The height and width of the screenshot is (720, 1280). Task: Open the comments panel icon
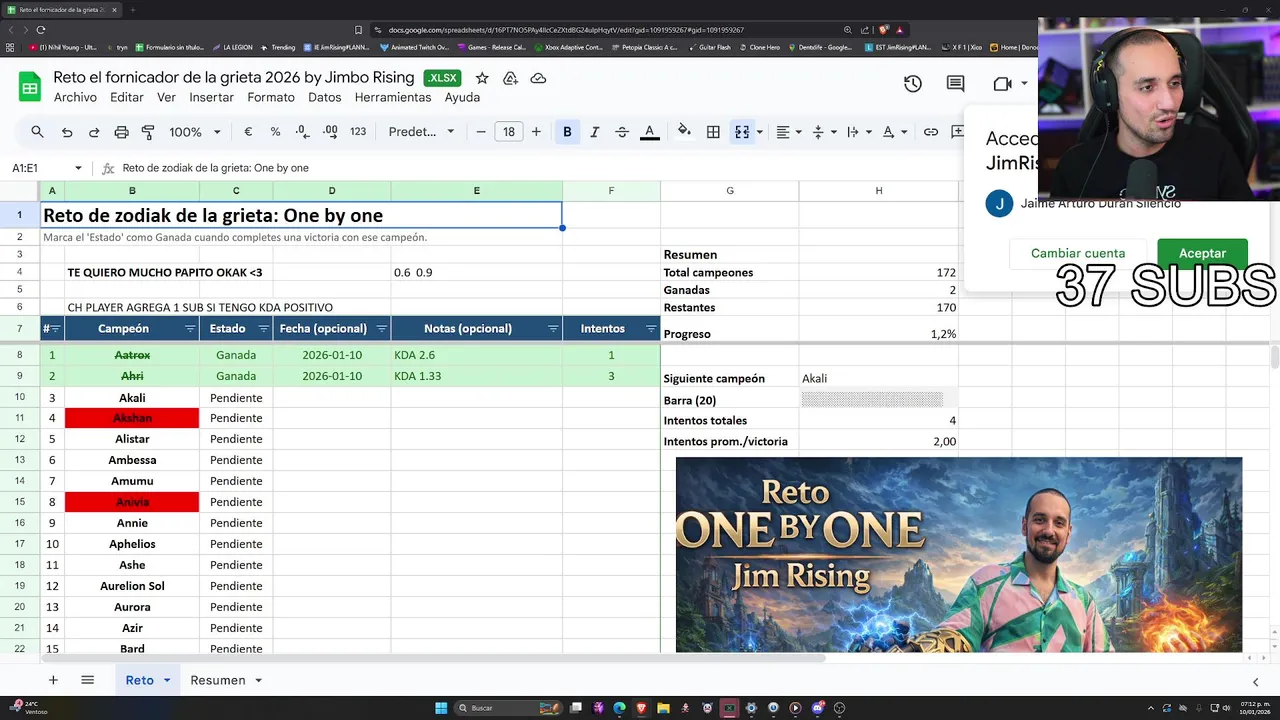(956, 85)
